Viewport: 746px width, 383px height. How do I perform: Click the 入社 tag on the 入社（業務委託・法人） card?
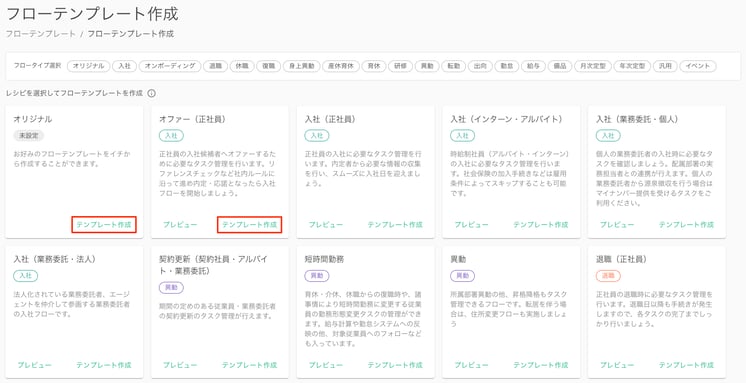(25, 275)
